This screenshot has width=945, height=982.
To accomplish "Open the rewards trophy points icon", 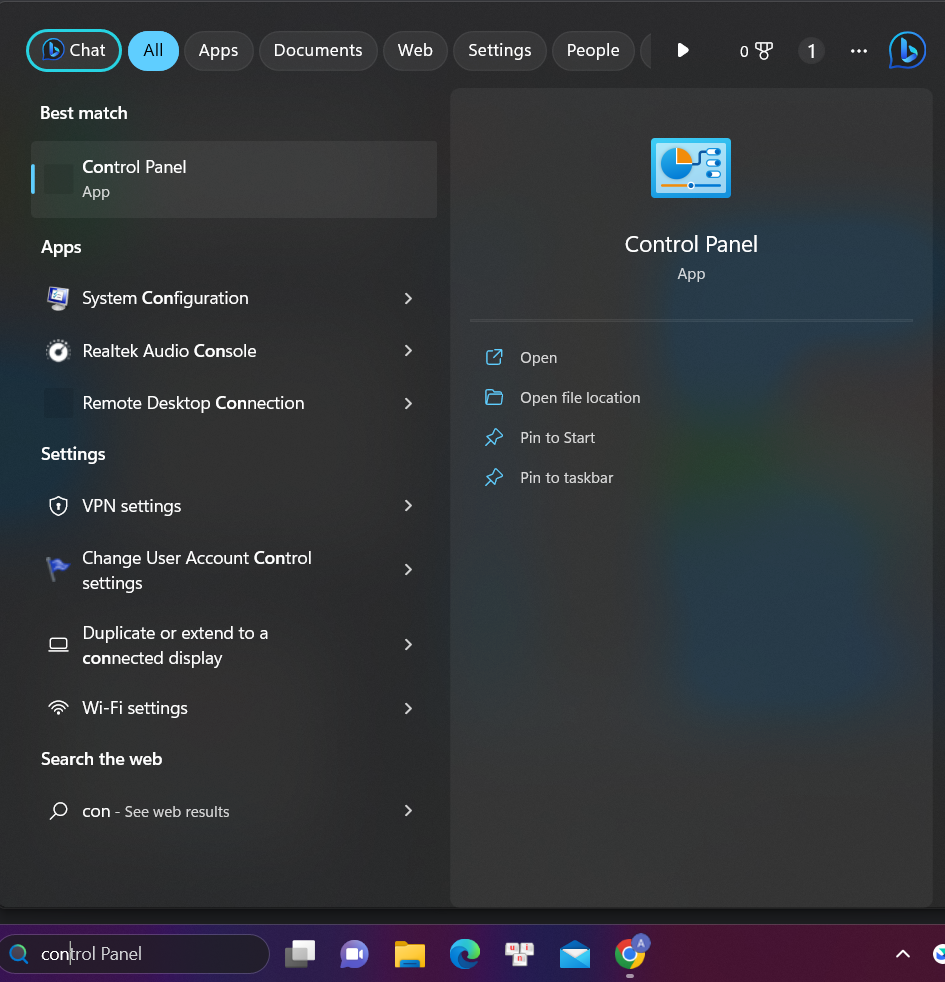I will click(756, 51).
